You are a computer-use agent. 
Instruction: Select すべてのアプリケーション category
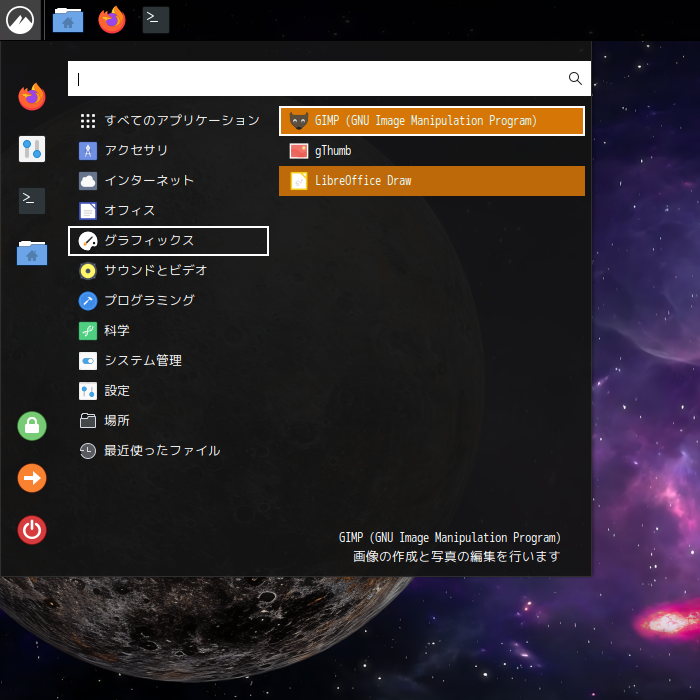168,121
